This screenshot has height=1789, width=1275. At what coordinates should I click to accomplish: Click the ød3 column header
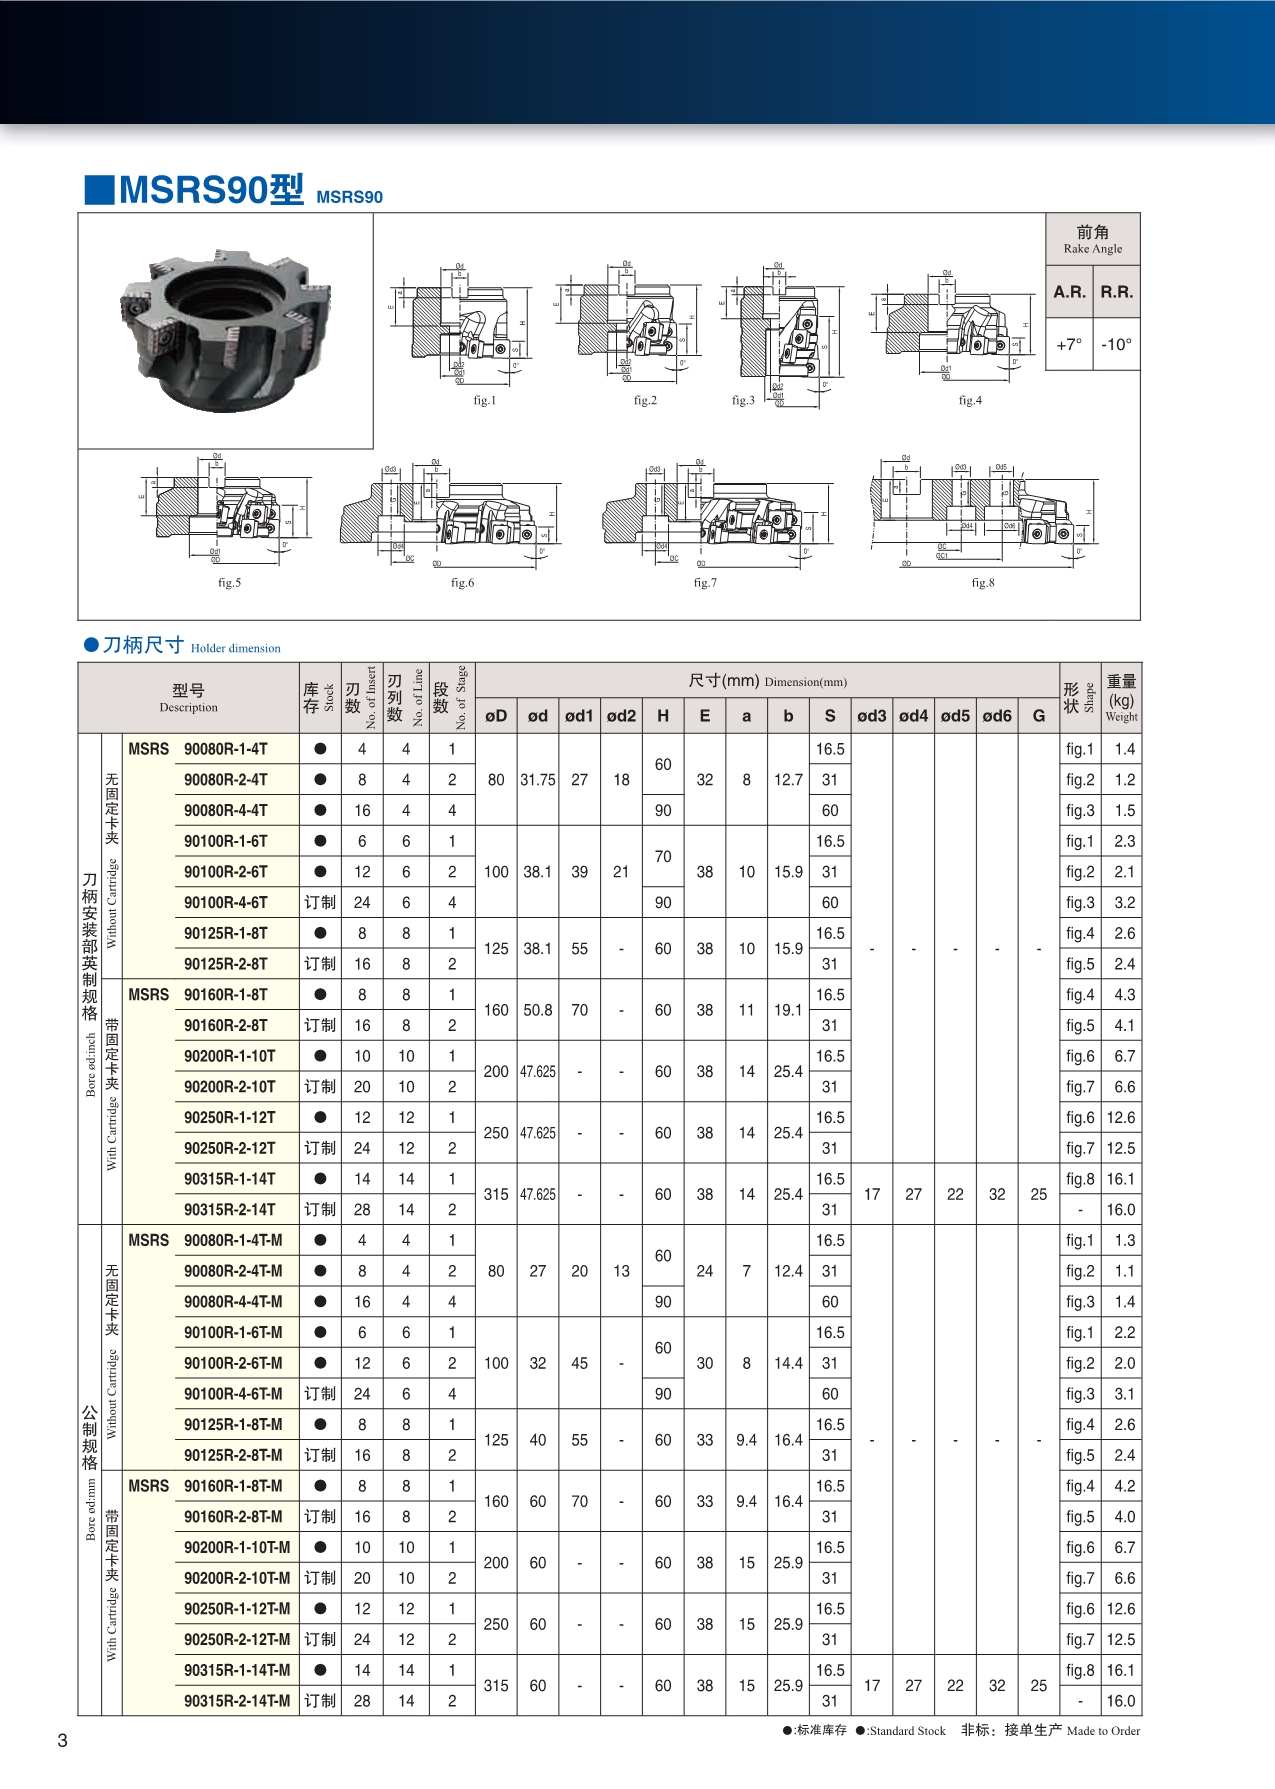click(872, 716)
